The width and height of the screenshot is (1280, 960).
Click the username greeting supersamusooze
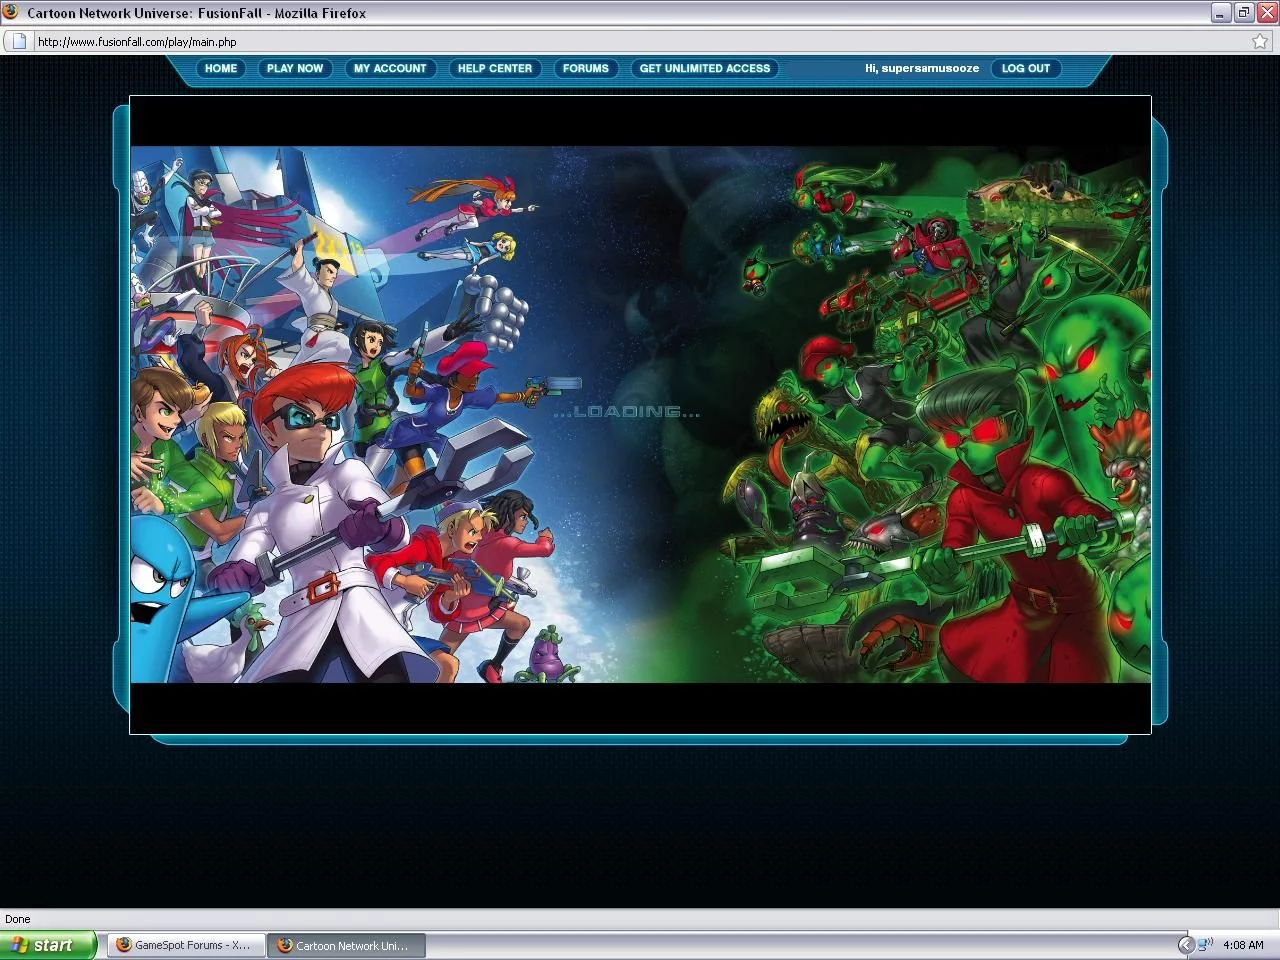(x=922, y=68)
